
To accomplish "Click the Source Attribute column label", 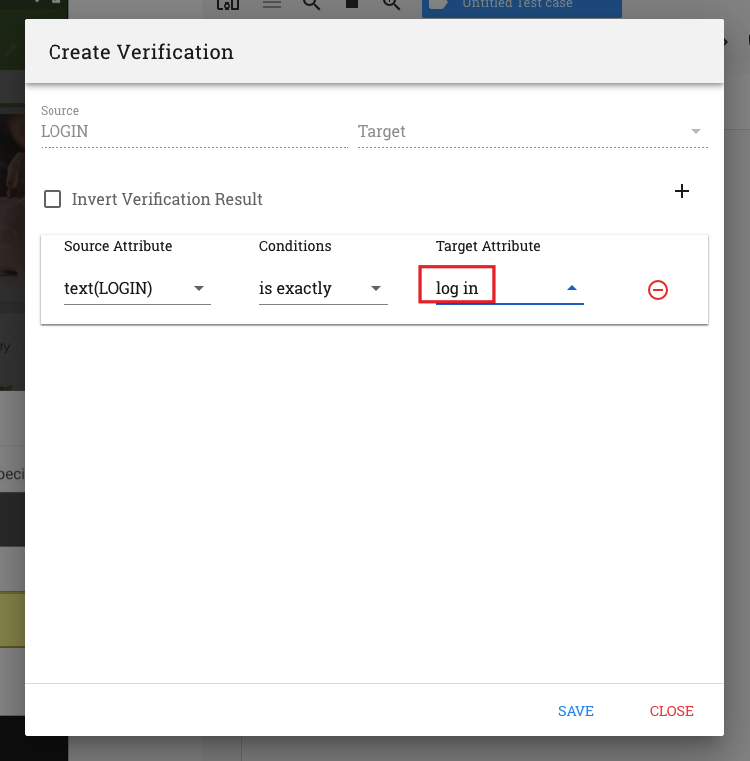I will tap(118, 246).
